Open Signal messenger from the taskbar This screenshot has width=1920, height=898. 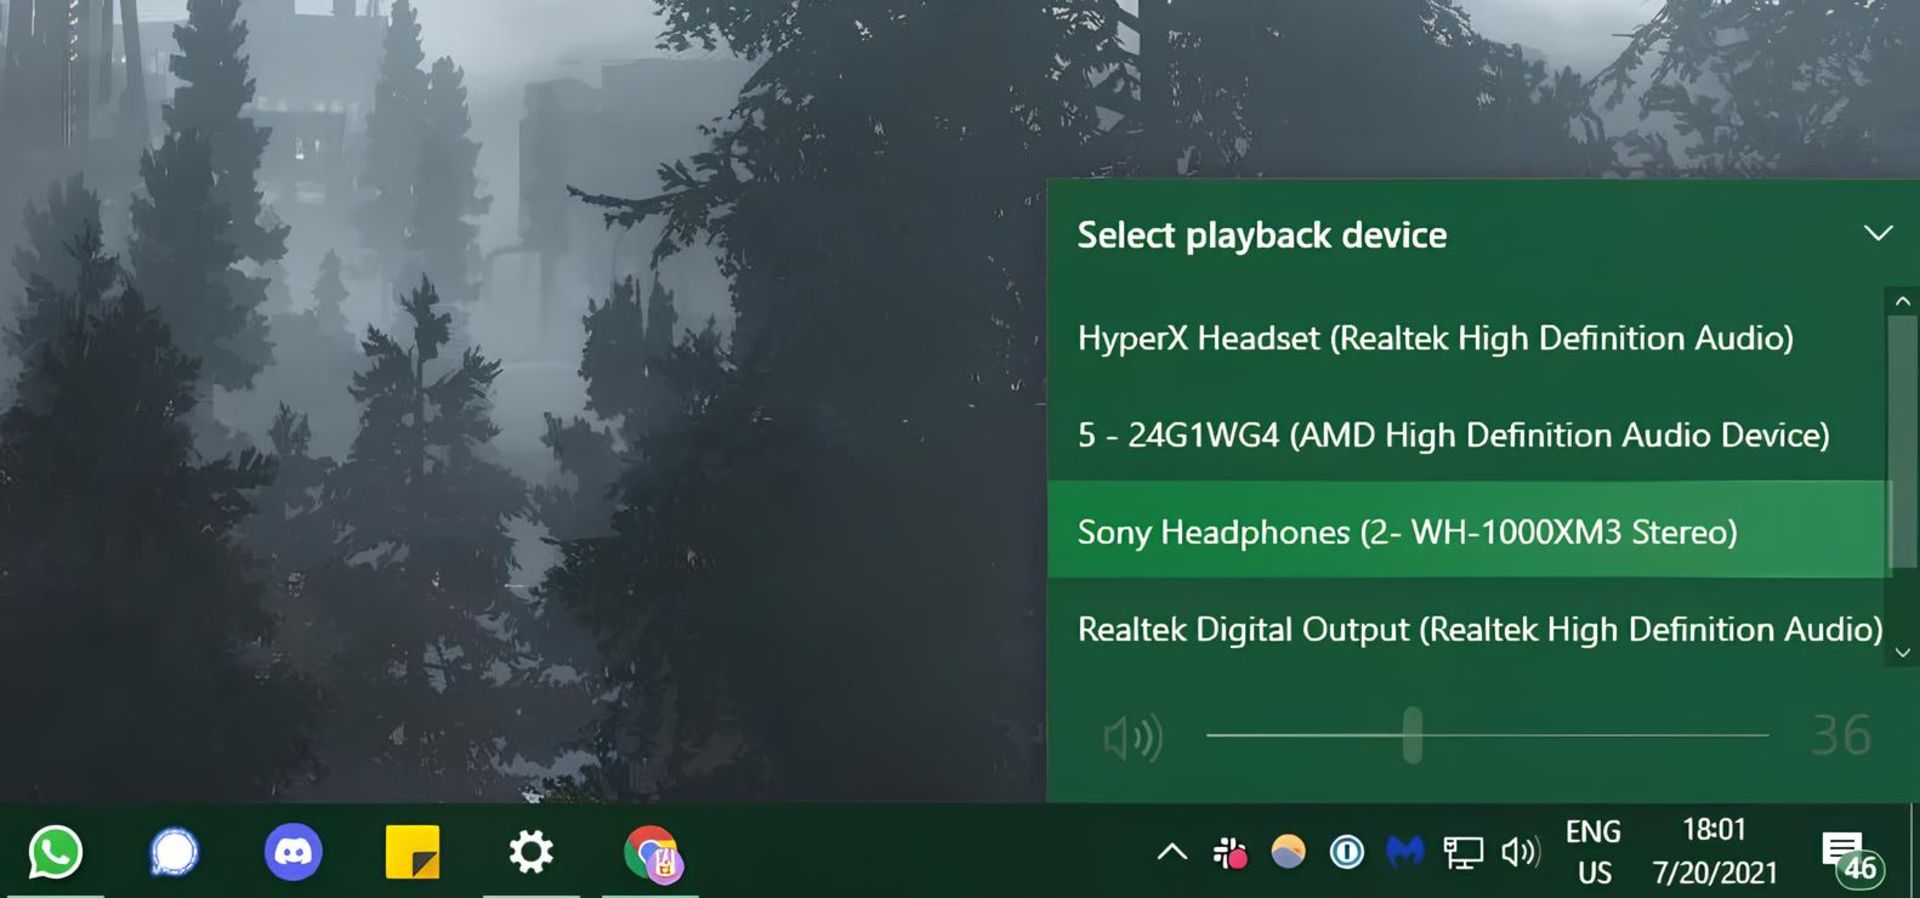(x=174, y=853)
